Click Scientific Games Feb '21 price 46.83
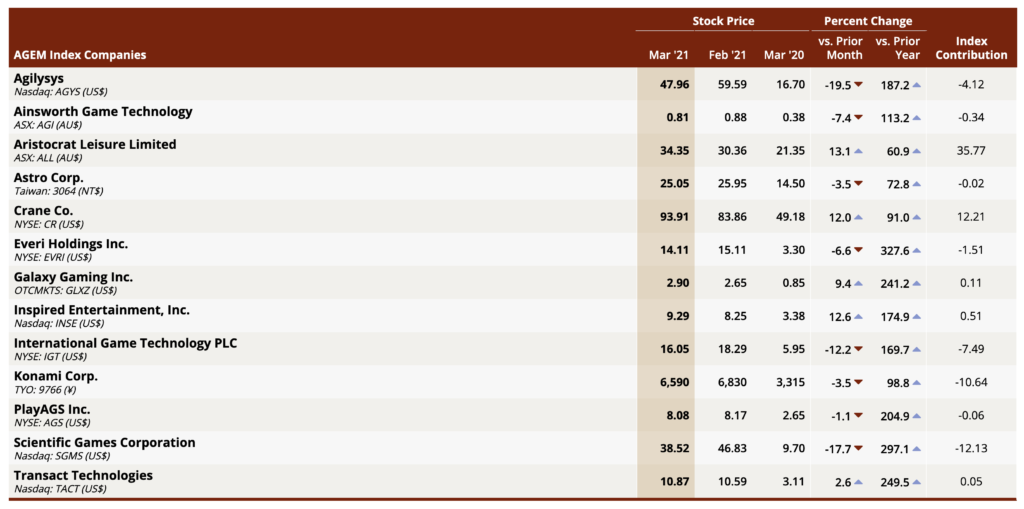 click(732, 449)
